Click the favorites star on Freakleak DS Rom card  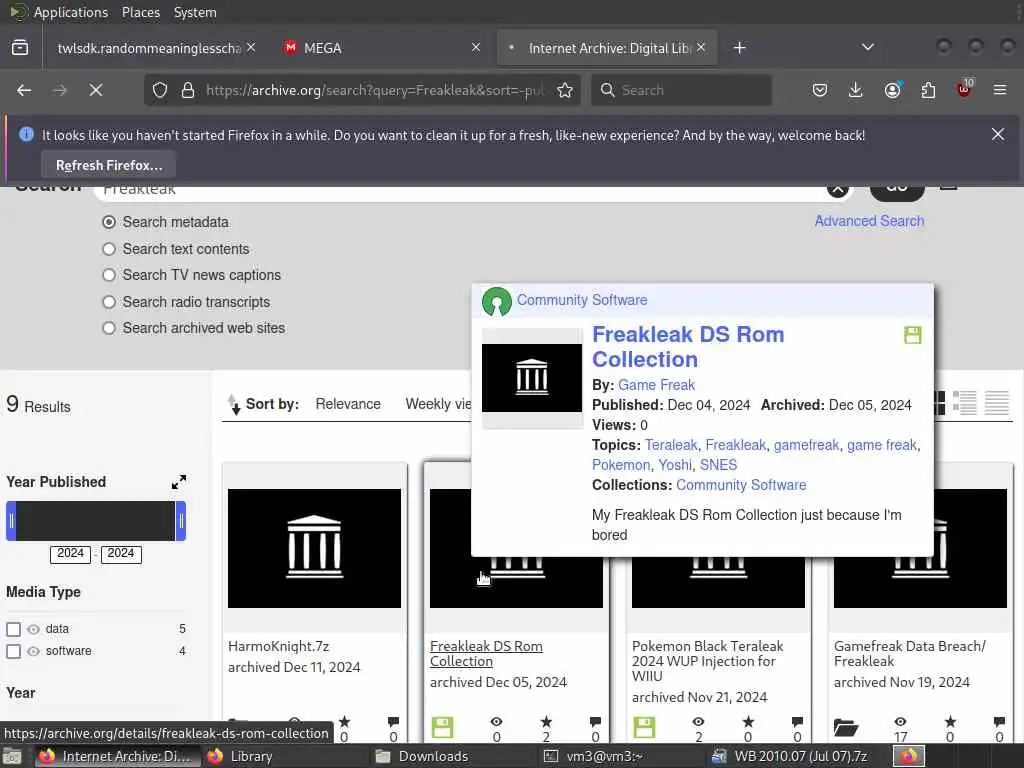coord(546,722)
